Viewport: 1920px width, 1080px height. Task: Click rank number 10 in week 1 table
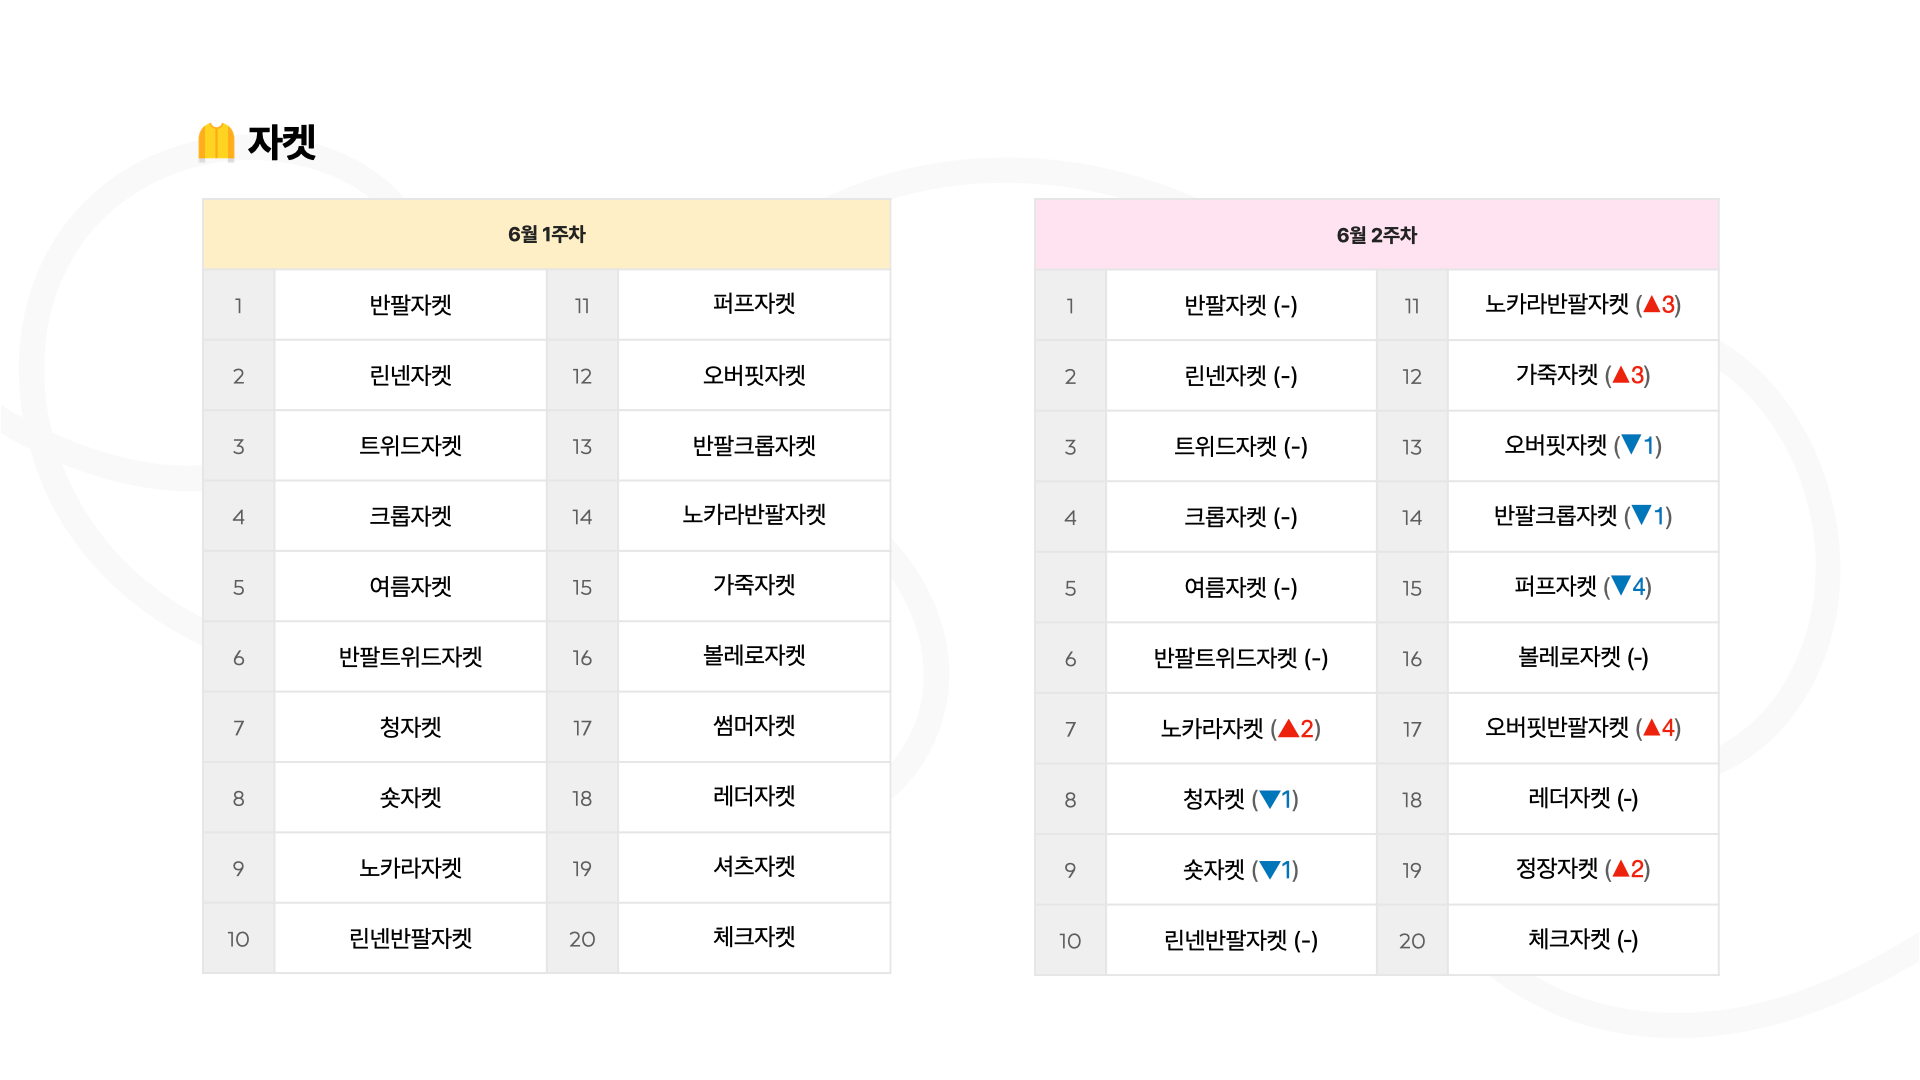(238, 939)
